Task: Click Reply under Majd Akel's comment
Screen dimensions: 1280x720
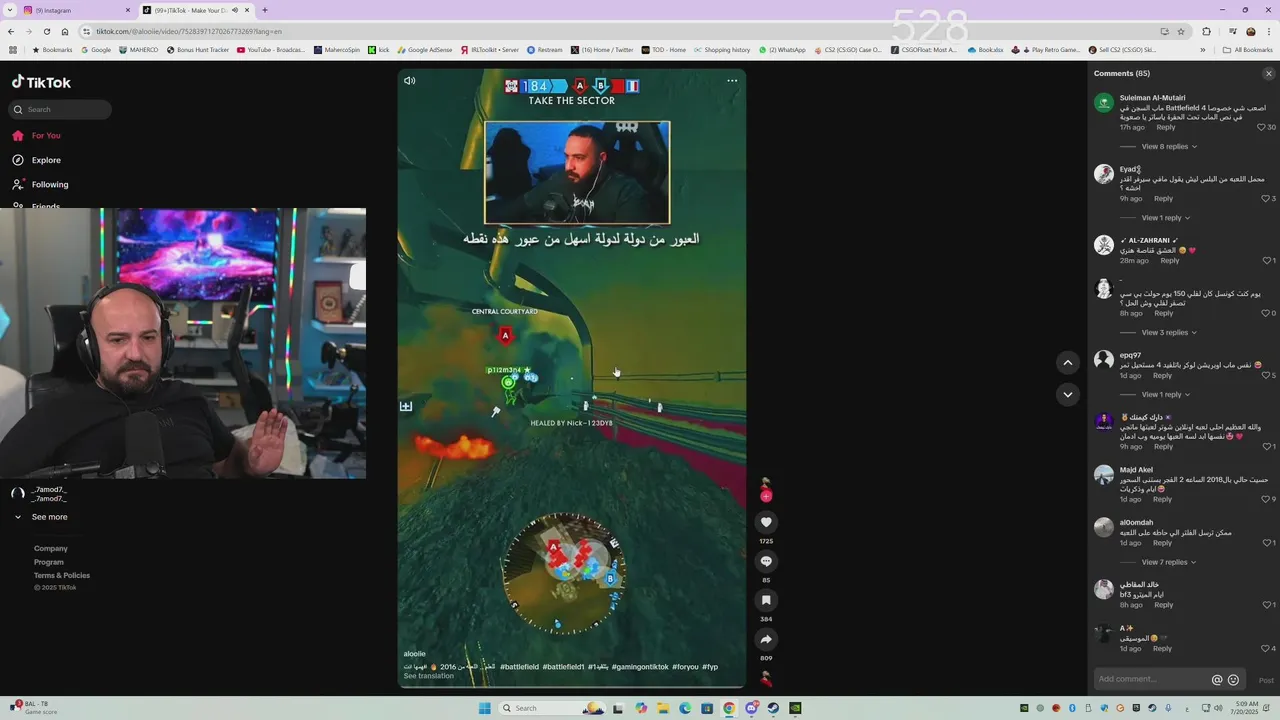Action: pos(1162,499)
